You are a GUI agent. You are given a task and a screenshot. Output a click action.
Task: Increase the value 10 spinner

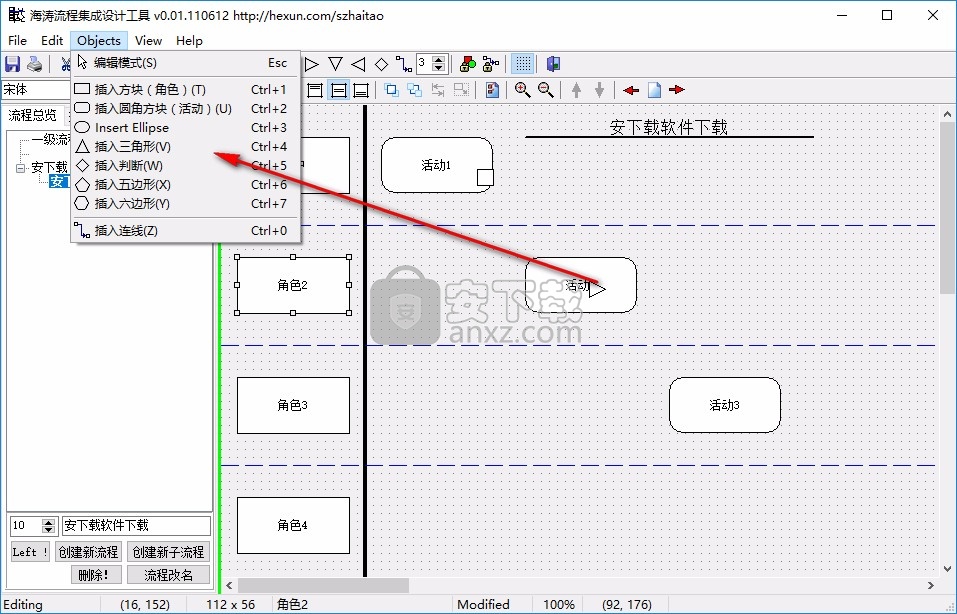[49, 521]
